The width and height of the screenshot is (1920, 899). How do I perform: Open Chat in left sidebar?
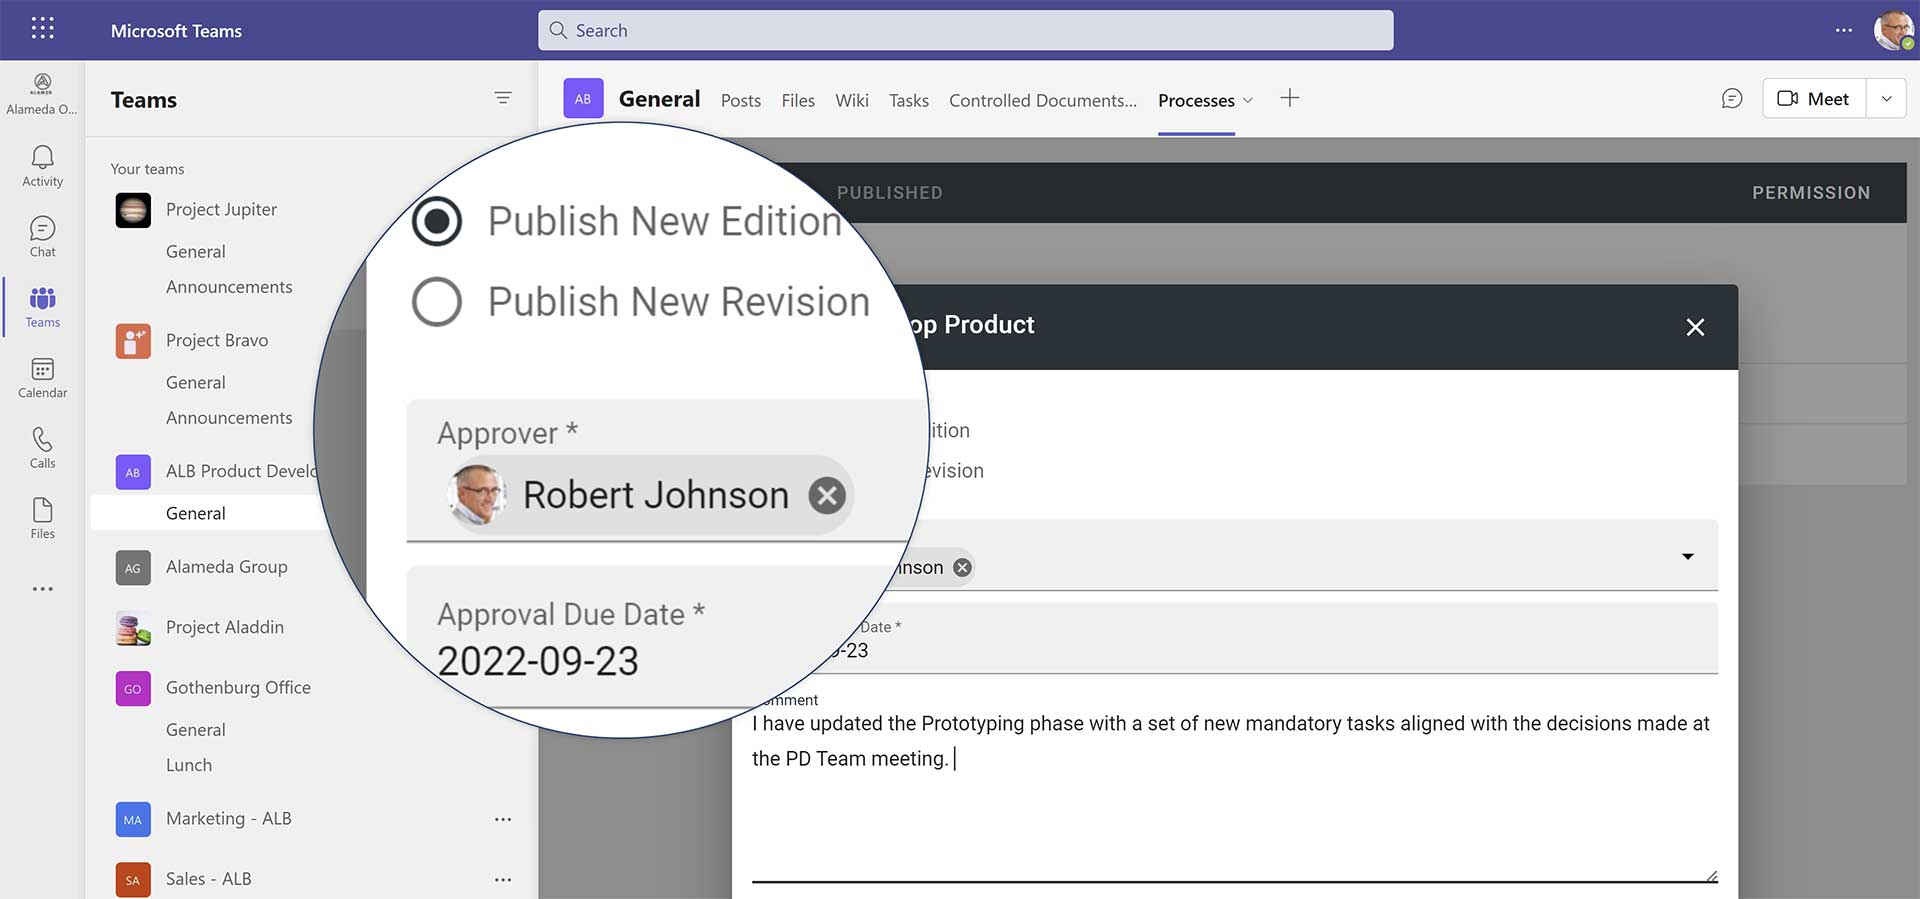point(42,237)
